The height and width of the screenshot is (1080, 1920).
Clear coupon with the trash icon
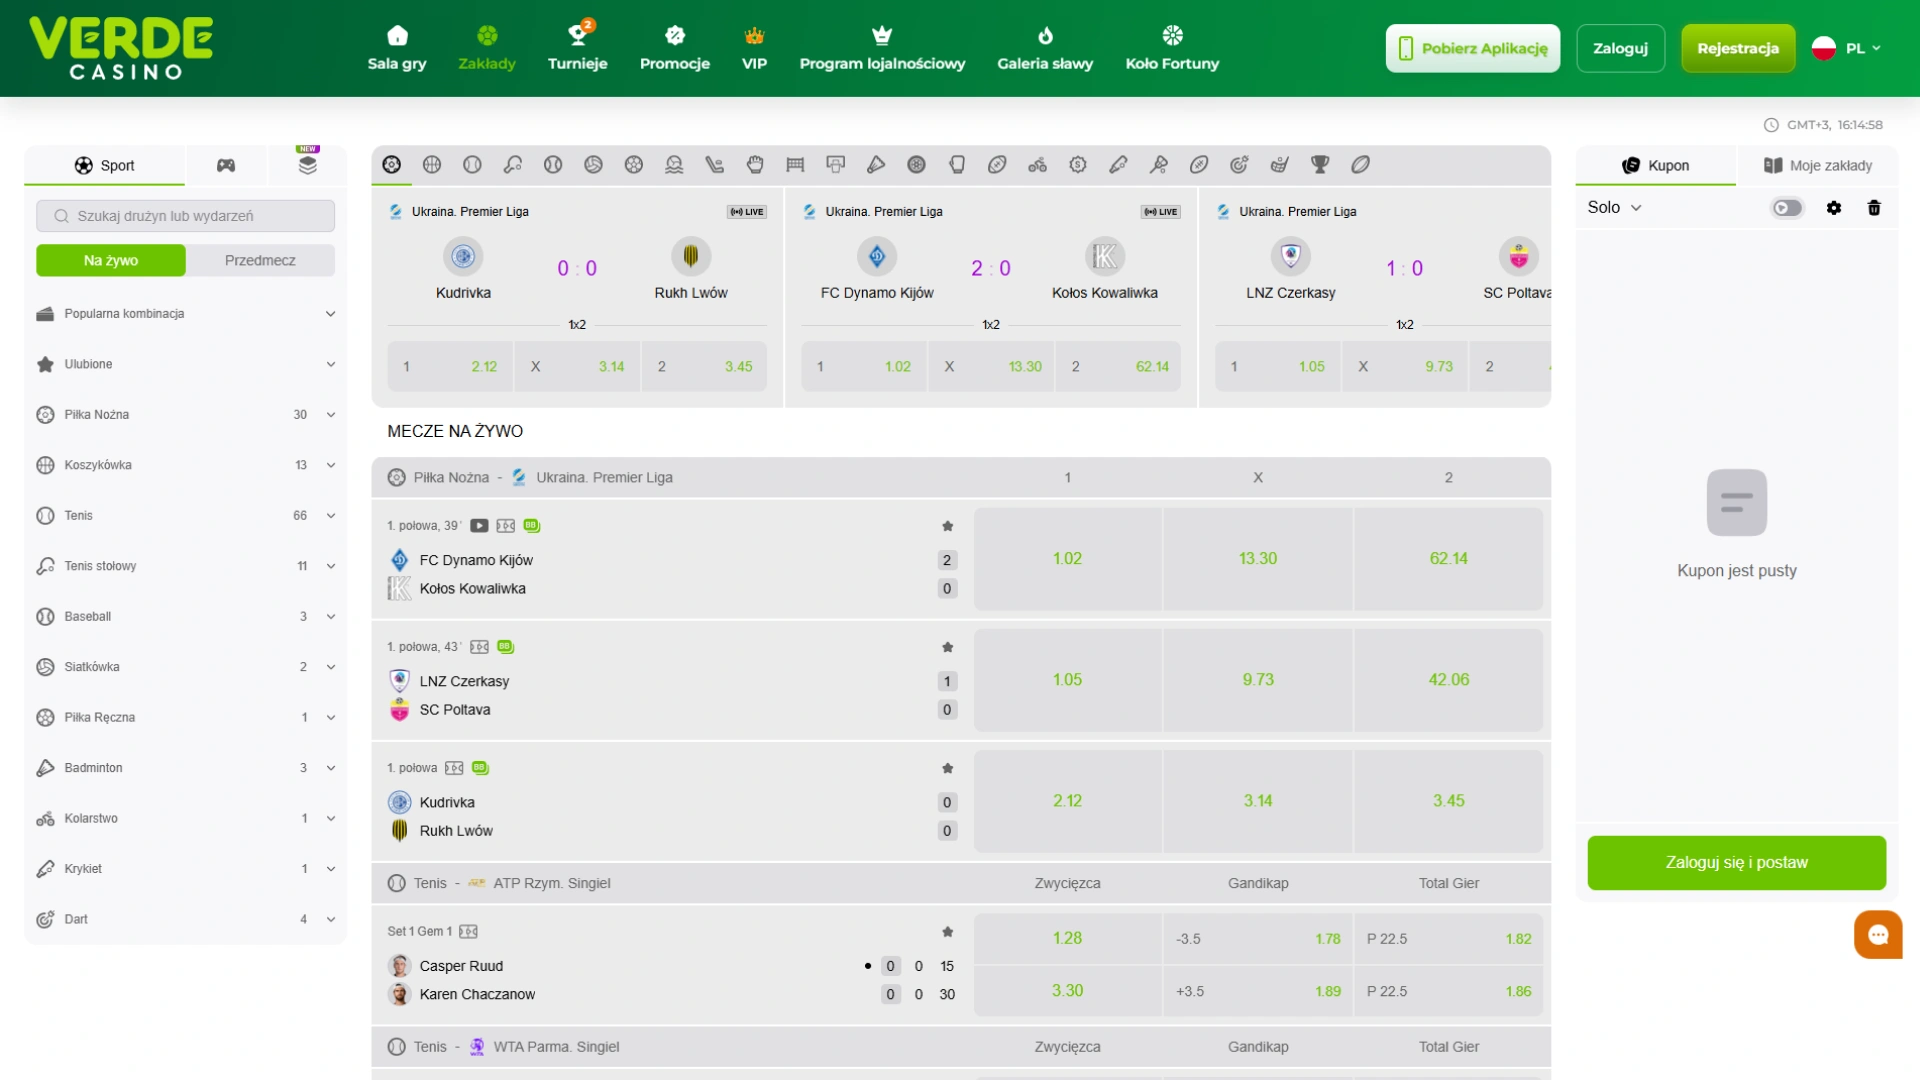[1874, 208]
